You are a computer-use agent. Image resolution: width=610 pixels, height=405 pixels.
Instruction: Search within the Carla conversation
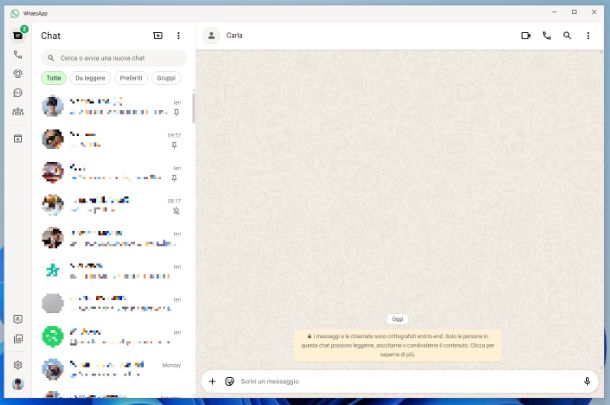tap(567, 35)
